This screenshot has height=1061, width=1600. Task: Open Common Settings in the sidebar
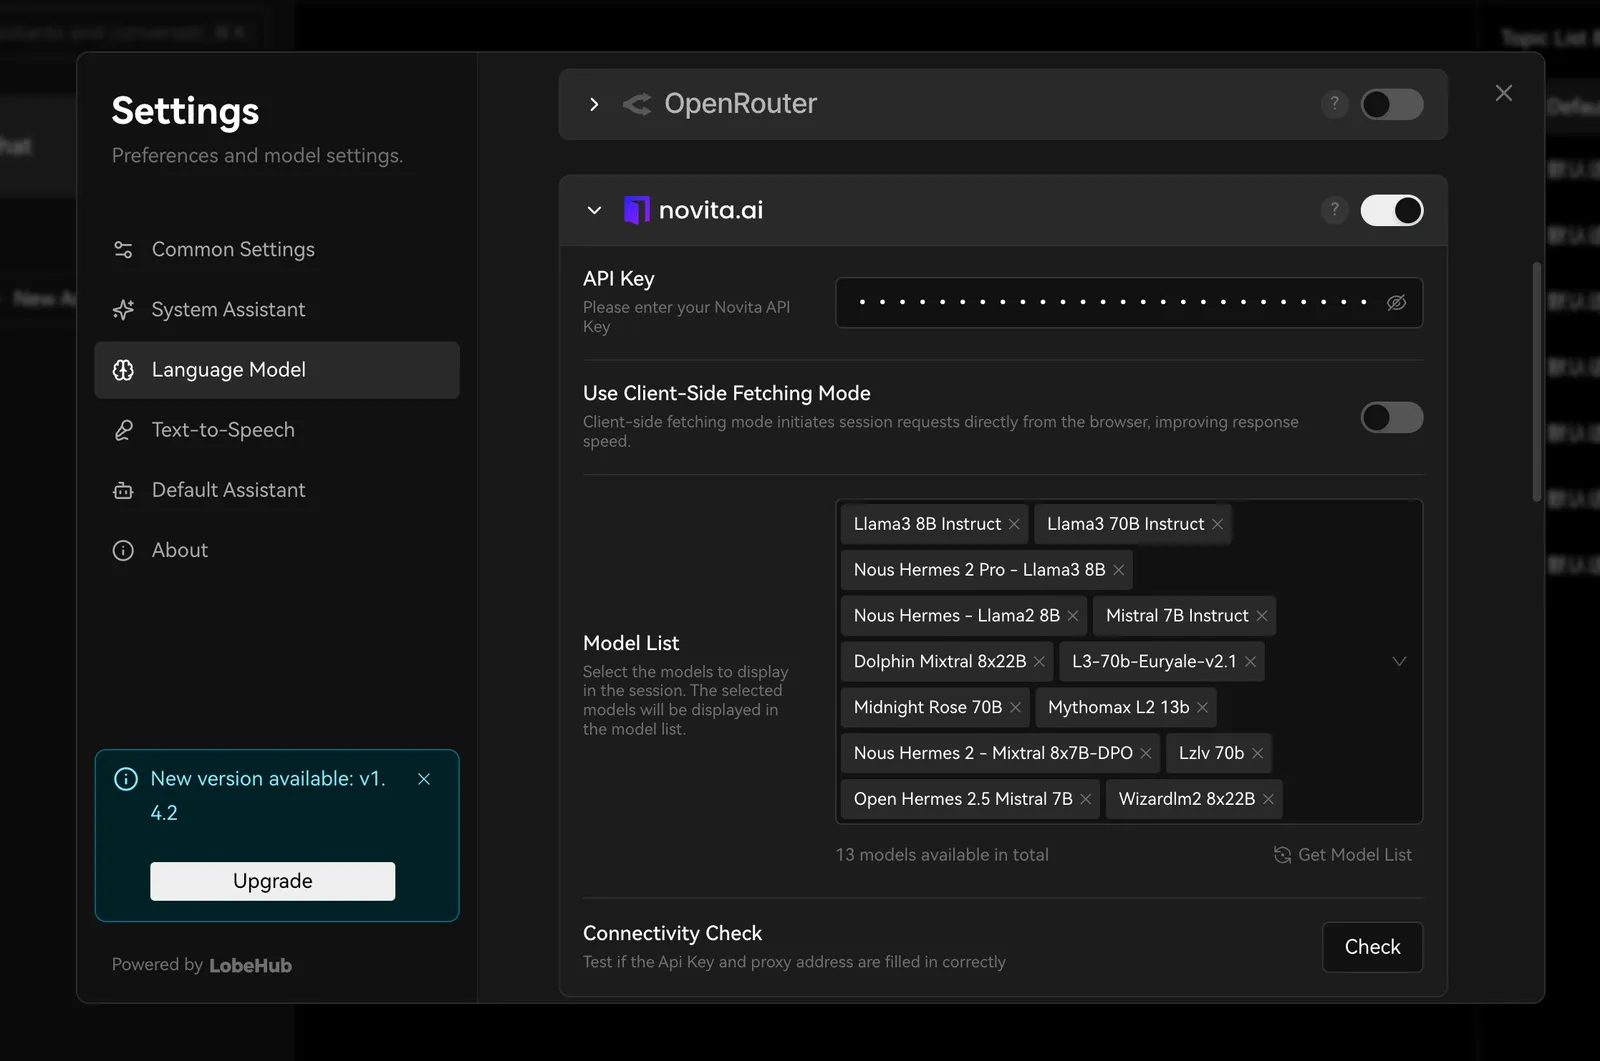coord(233,249)
